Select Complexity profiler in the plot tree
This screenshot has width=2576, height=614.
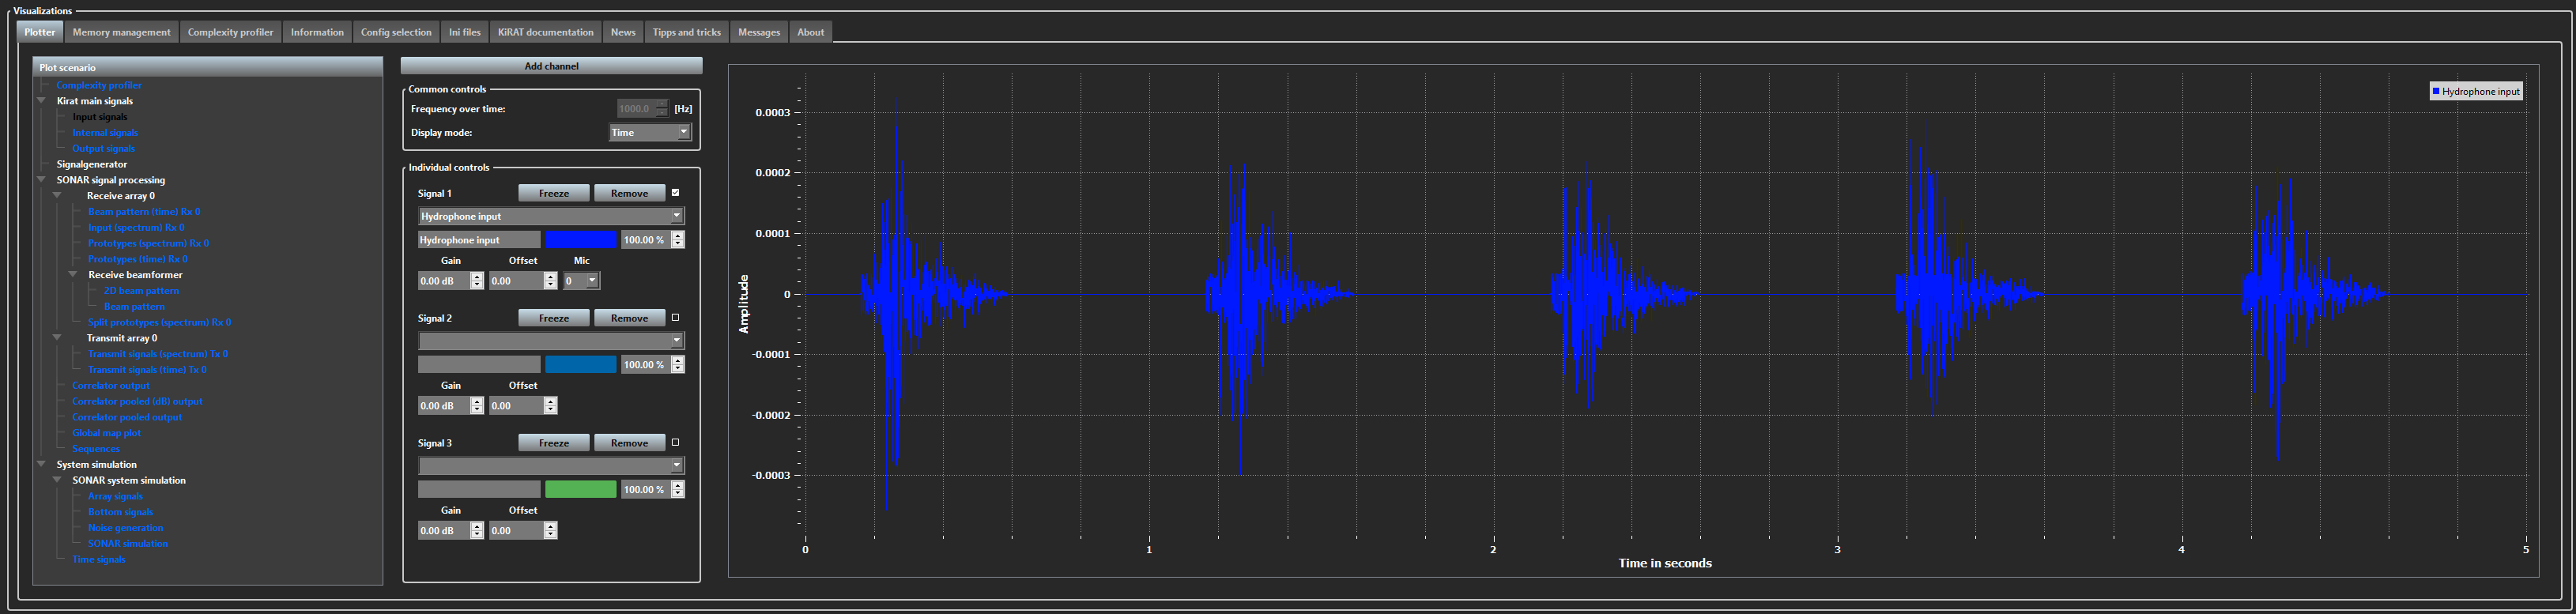pyautogui.click(x=99, y=85)
